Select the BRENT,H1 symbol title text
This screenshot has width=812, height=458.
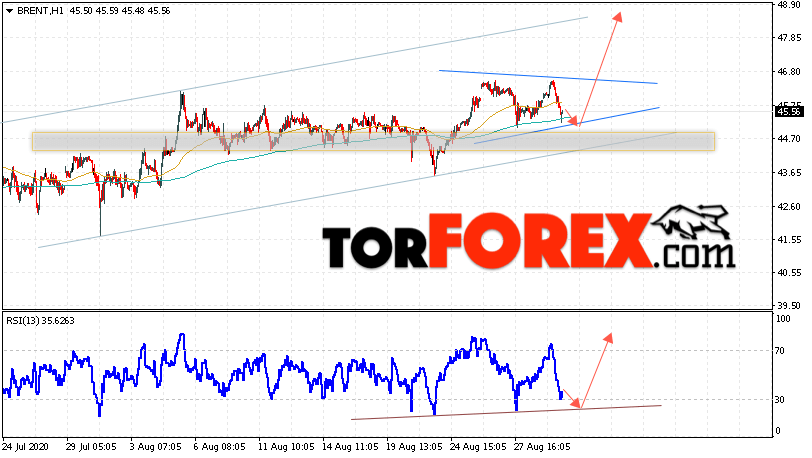40,11
